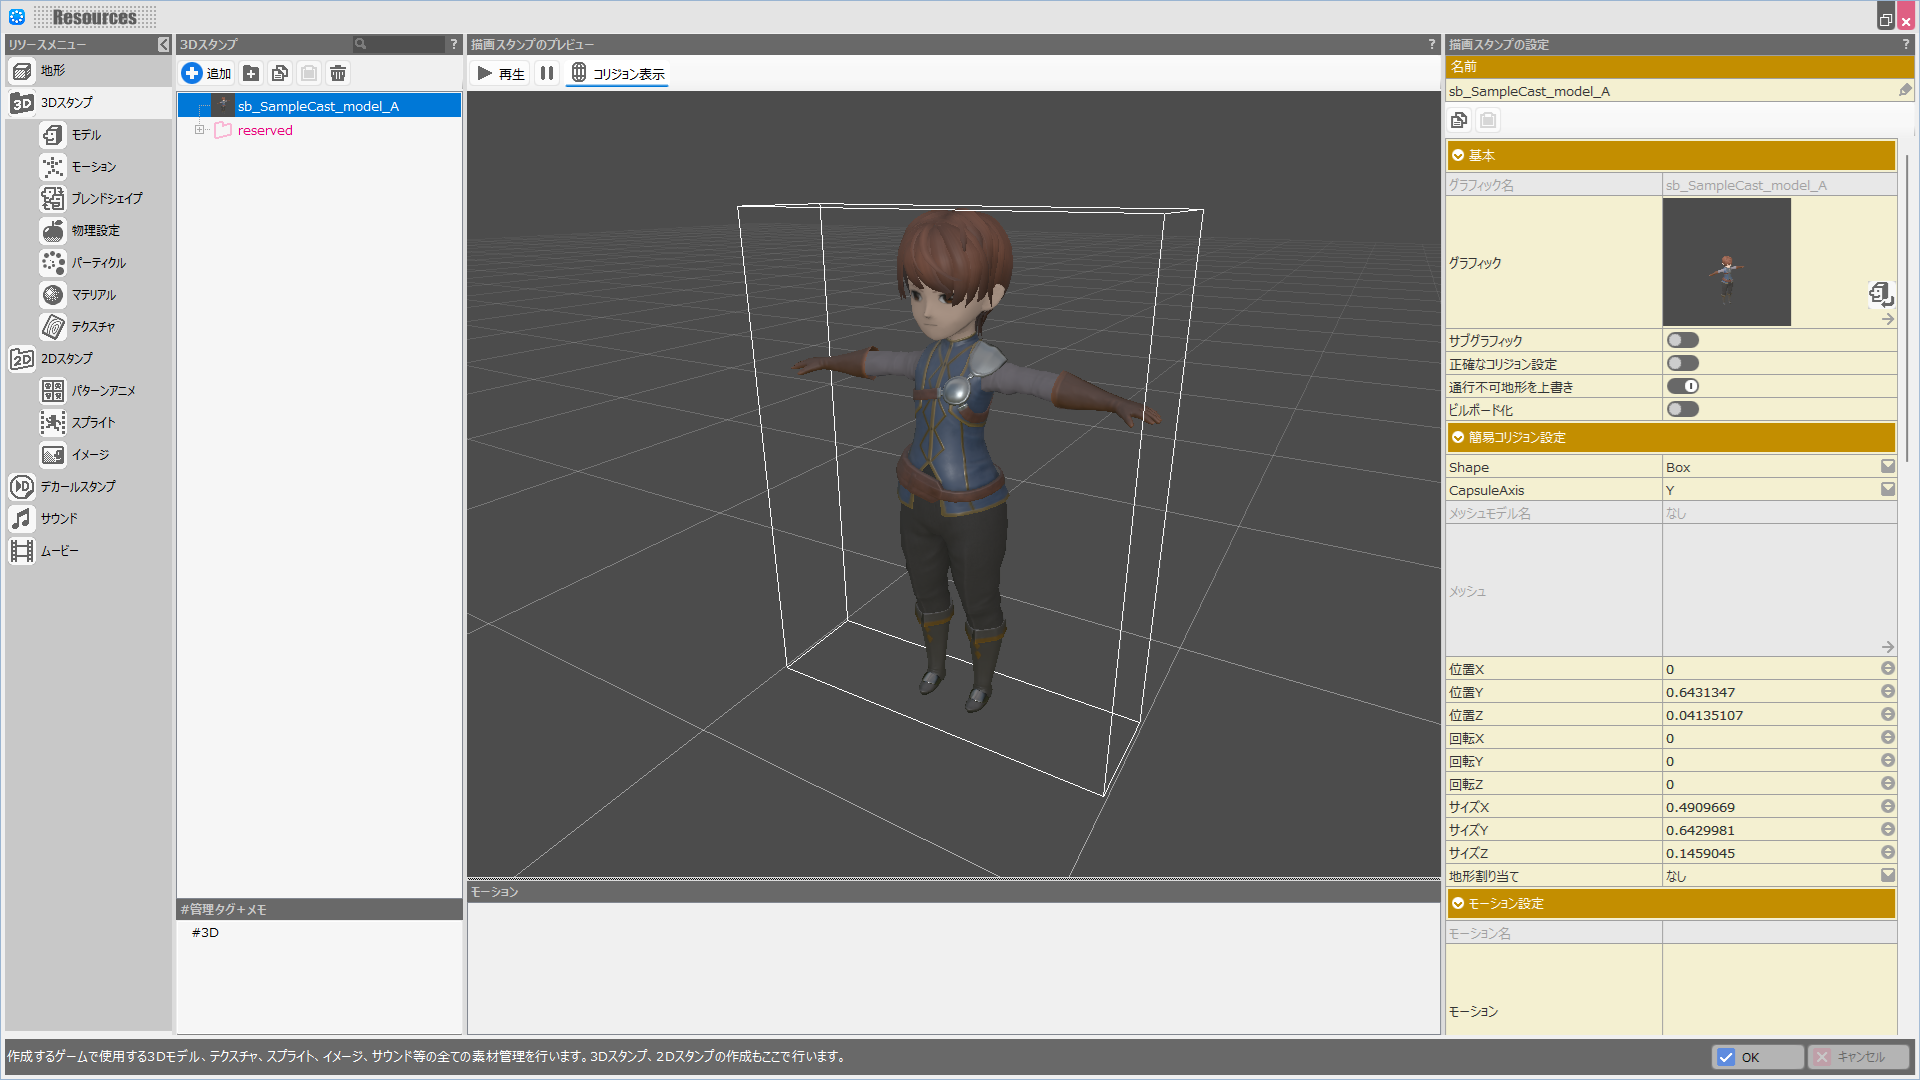Click the OK button
The image size is (1920, 1080).
(1757, 1057)
